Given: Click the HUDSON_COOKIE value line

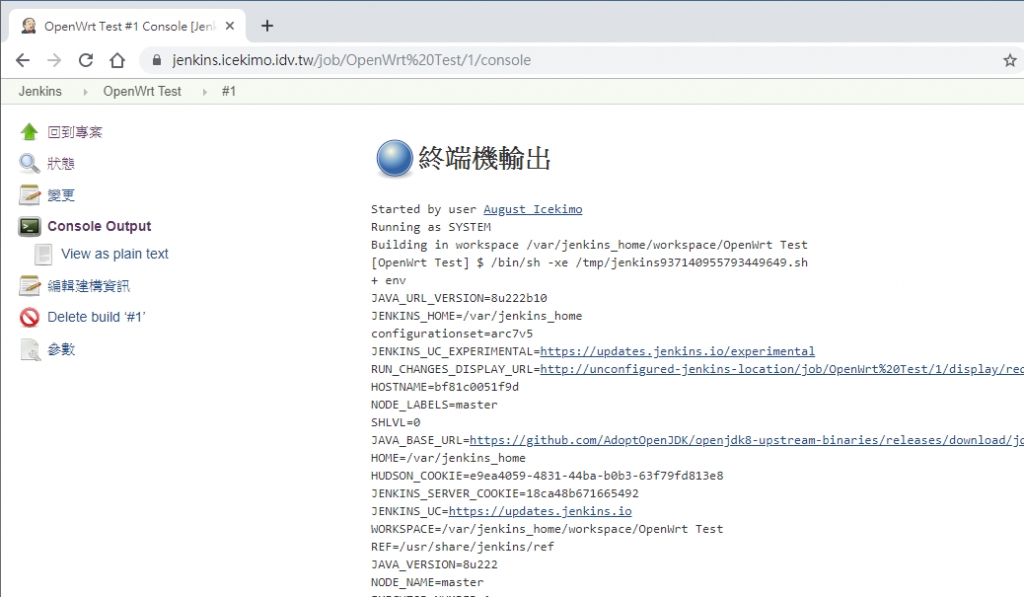Looking at the screenshot, I should [547, 476].
